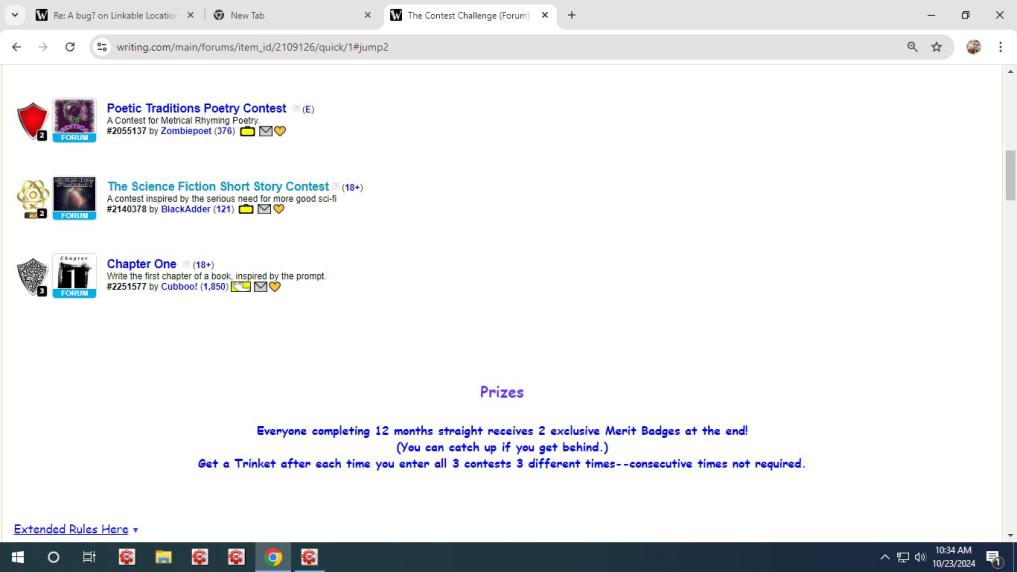Open the yellow portfolio icon next to Zombiepoet
This screenshot has width=1017, height=572.
pos(247,131)
